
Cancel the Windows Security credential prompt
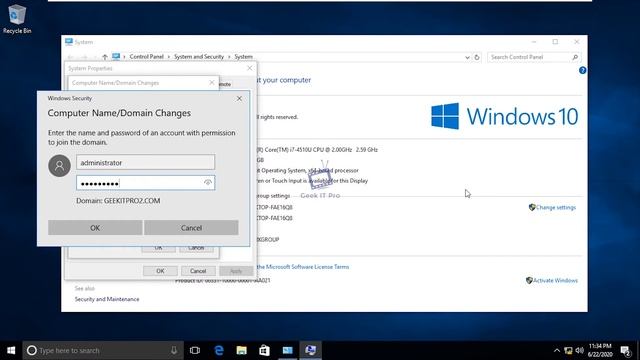(191, 228)
